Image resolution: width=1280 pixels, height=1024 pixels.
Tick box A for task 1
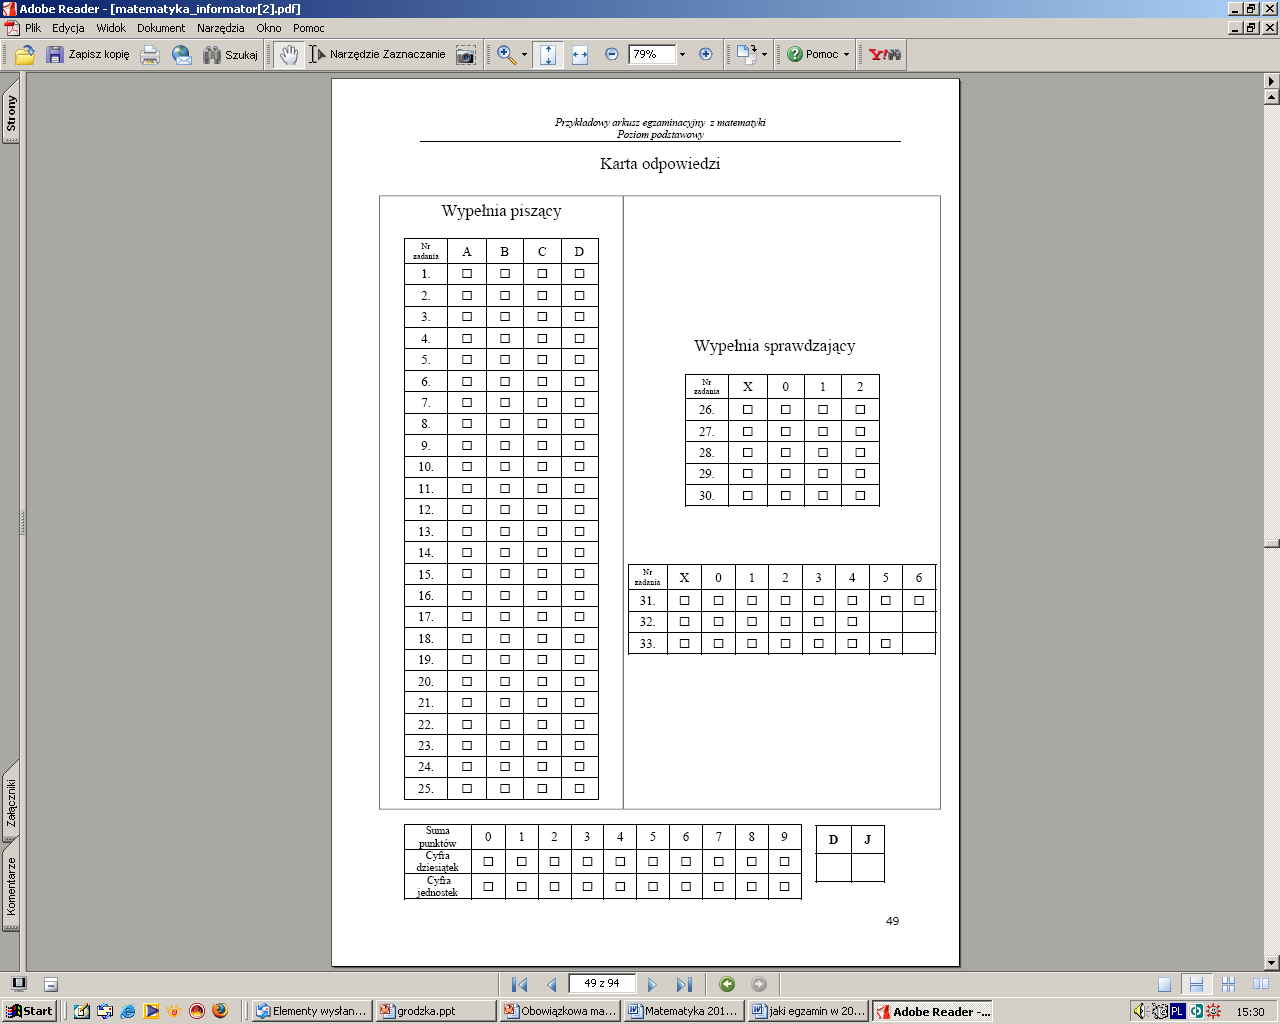point(467,273)
